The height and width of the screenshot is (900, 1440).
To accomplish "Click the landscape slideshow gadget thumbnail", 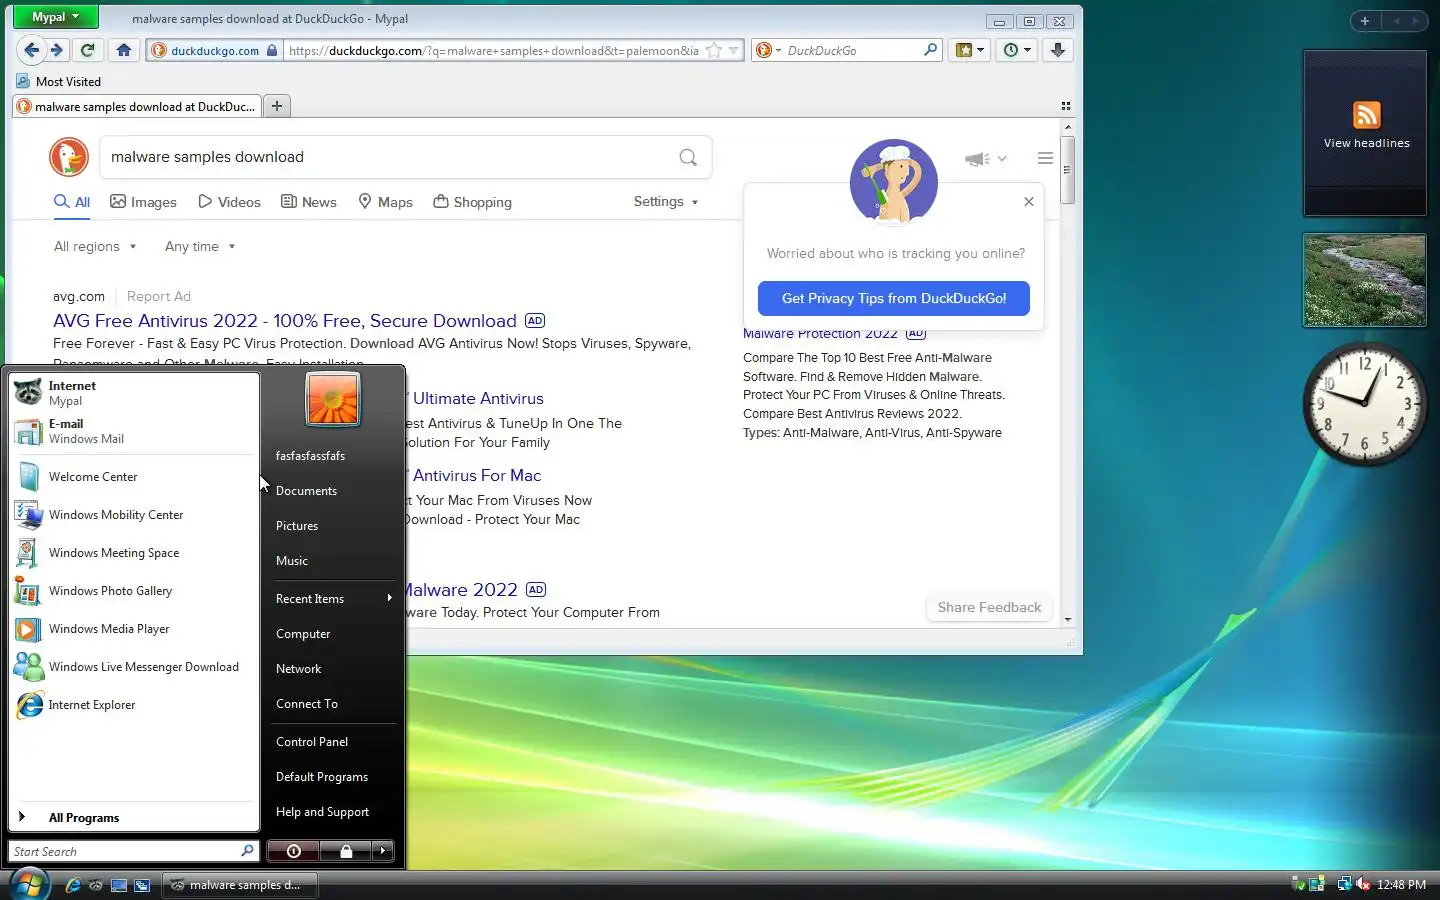I will [x=1365, y=280].
